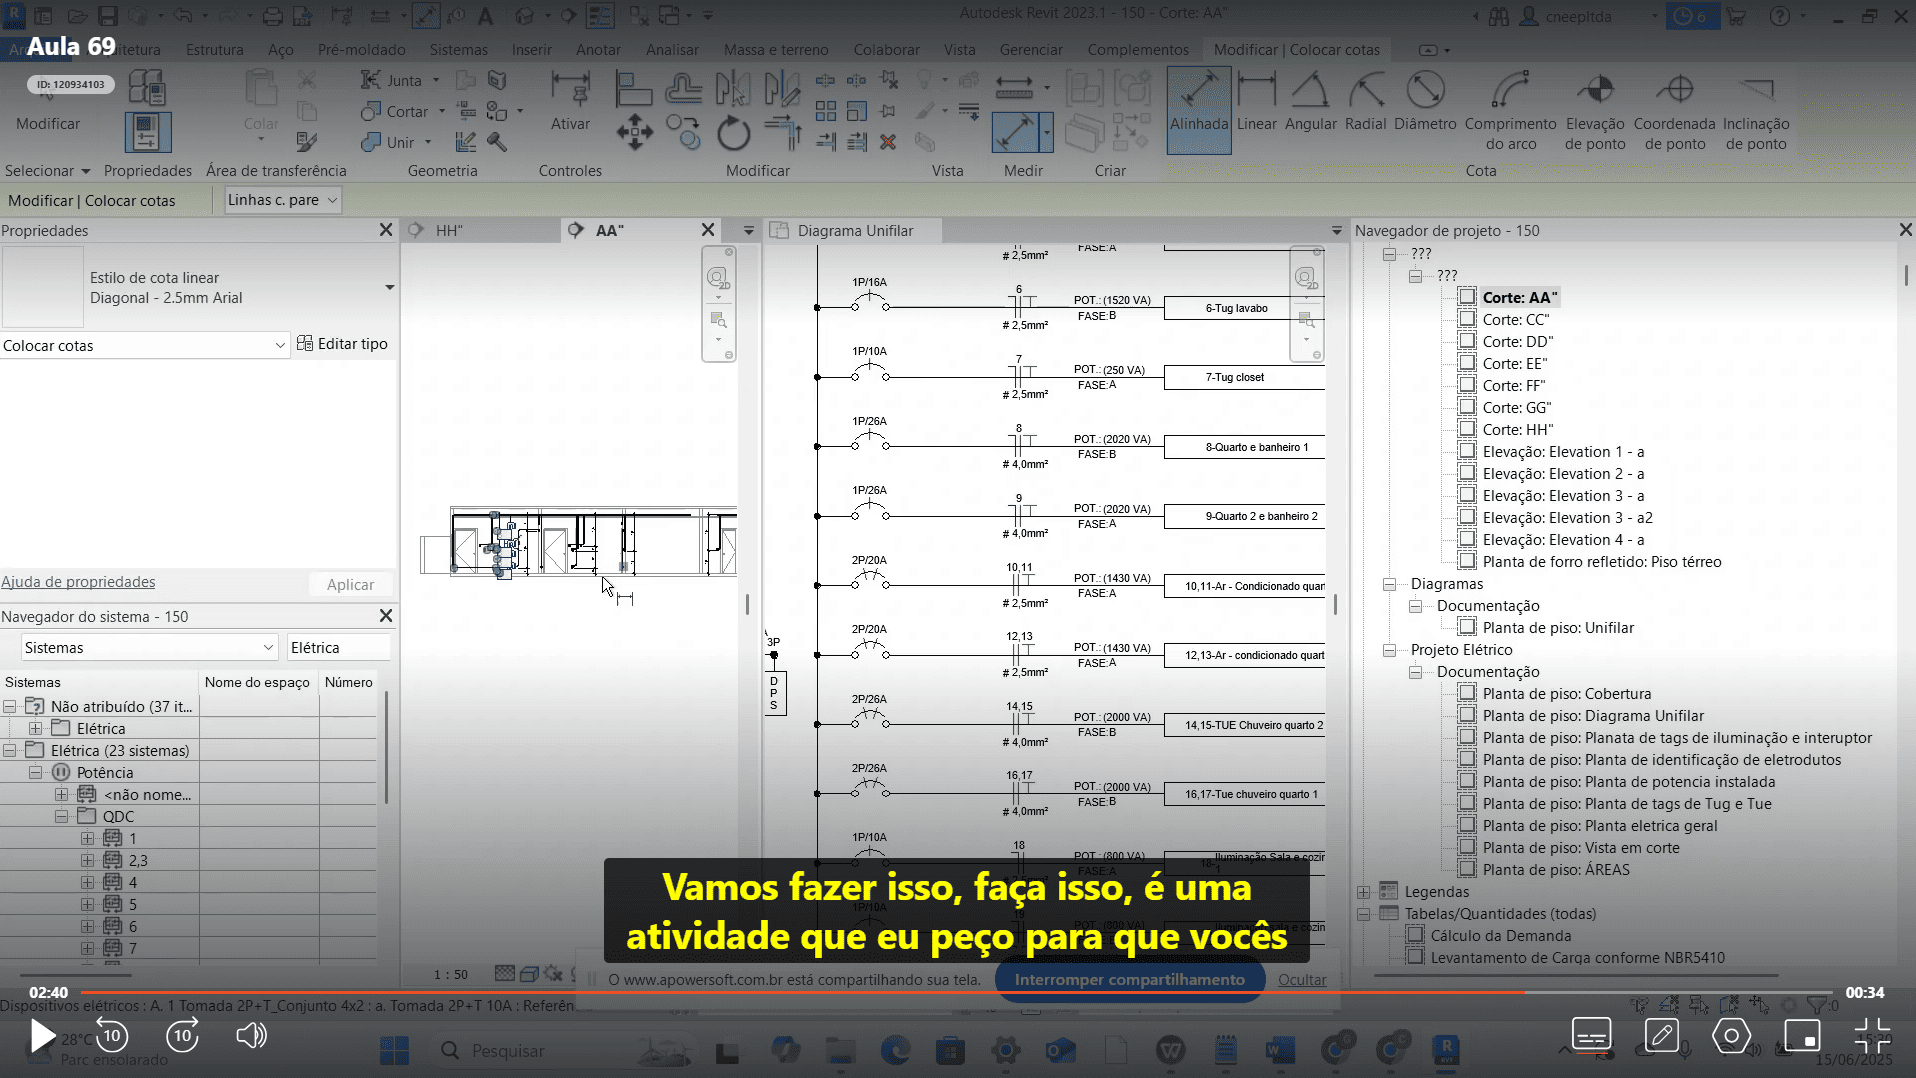Open the Linhas c. pare dropdown

pyautogui.click(x=283, y=200)
